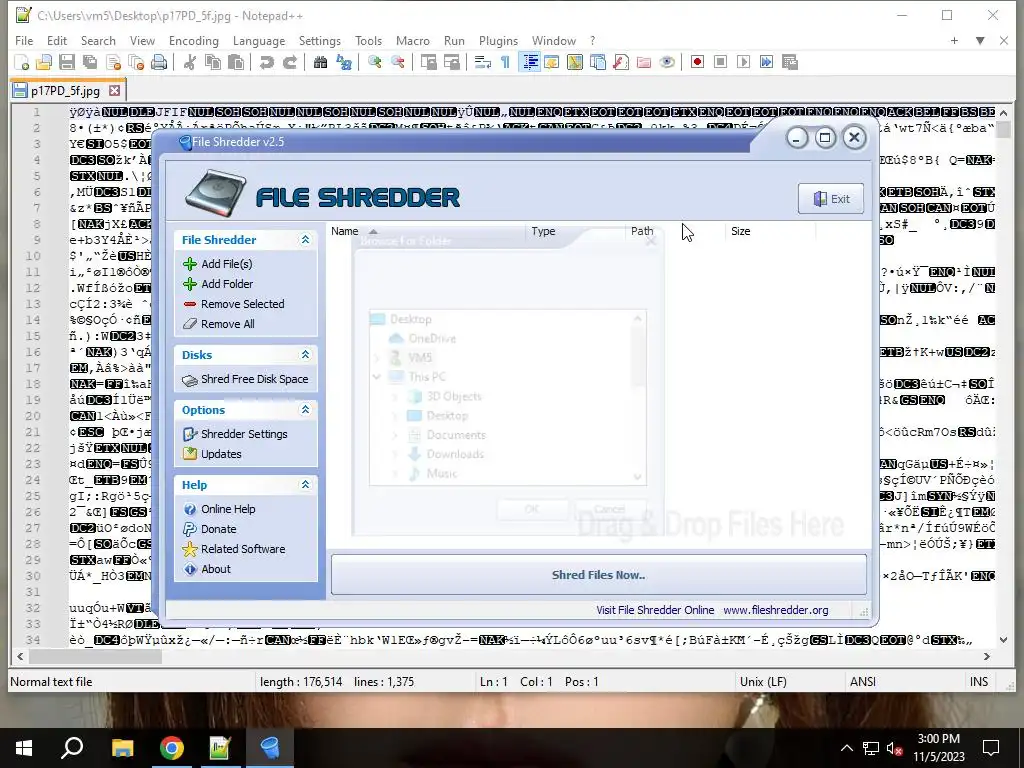Click the Close All icon in Notepad++ toolbar
Screen dimensions: 1024x768
136,63
